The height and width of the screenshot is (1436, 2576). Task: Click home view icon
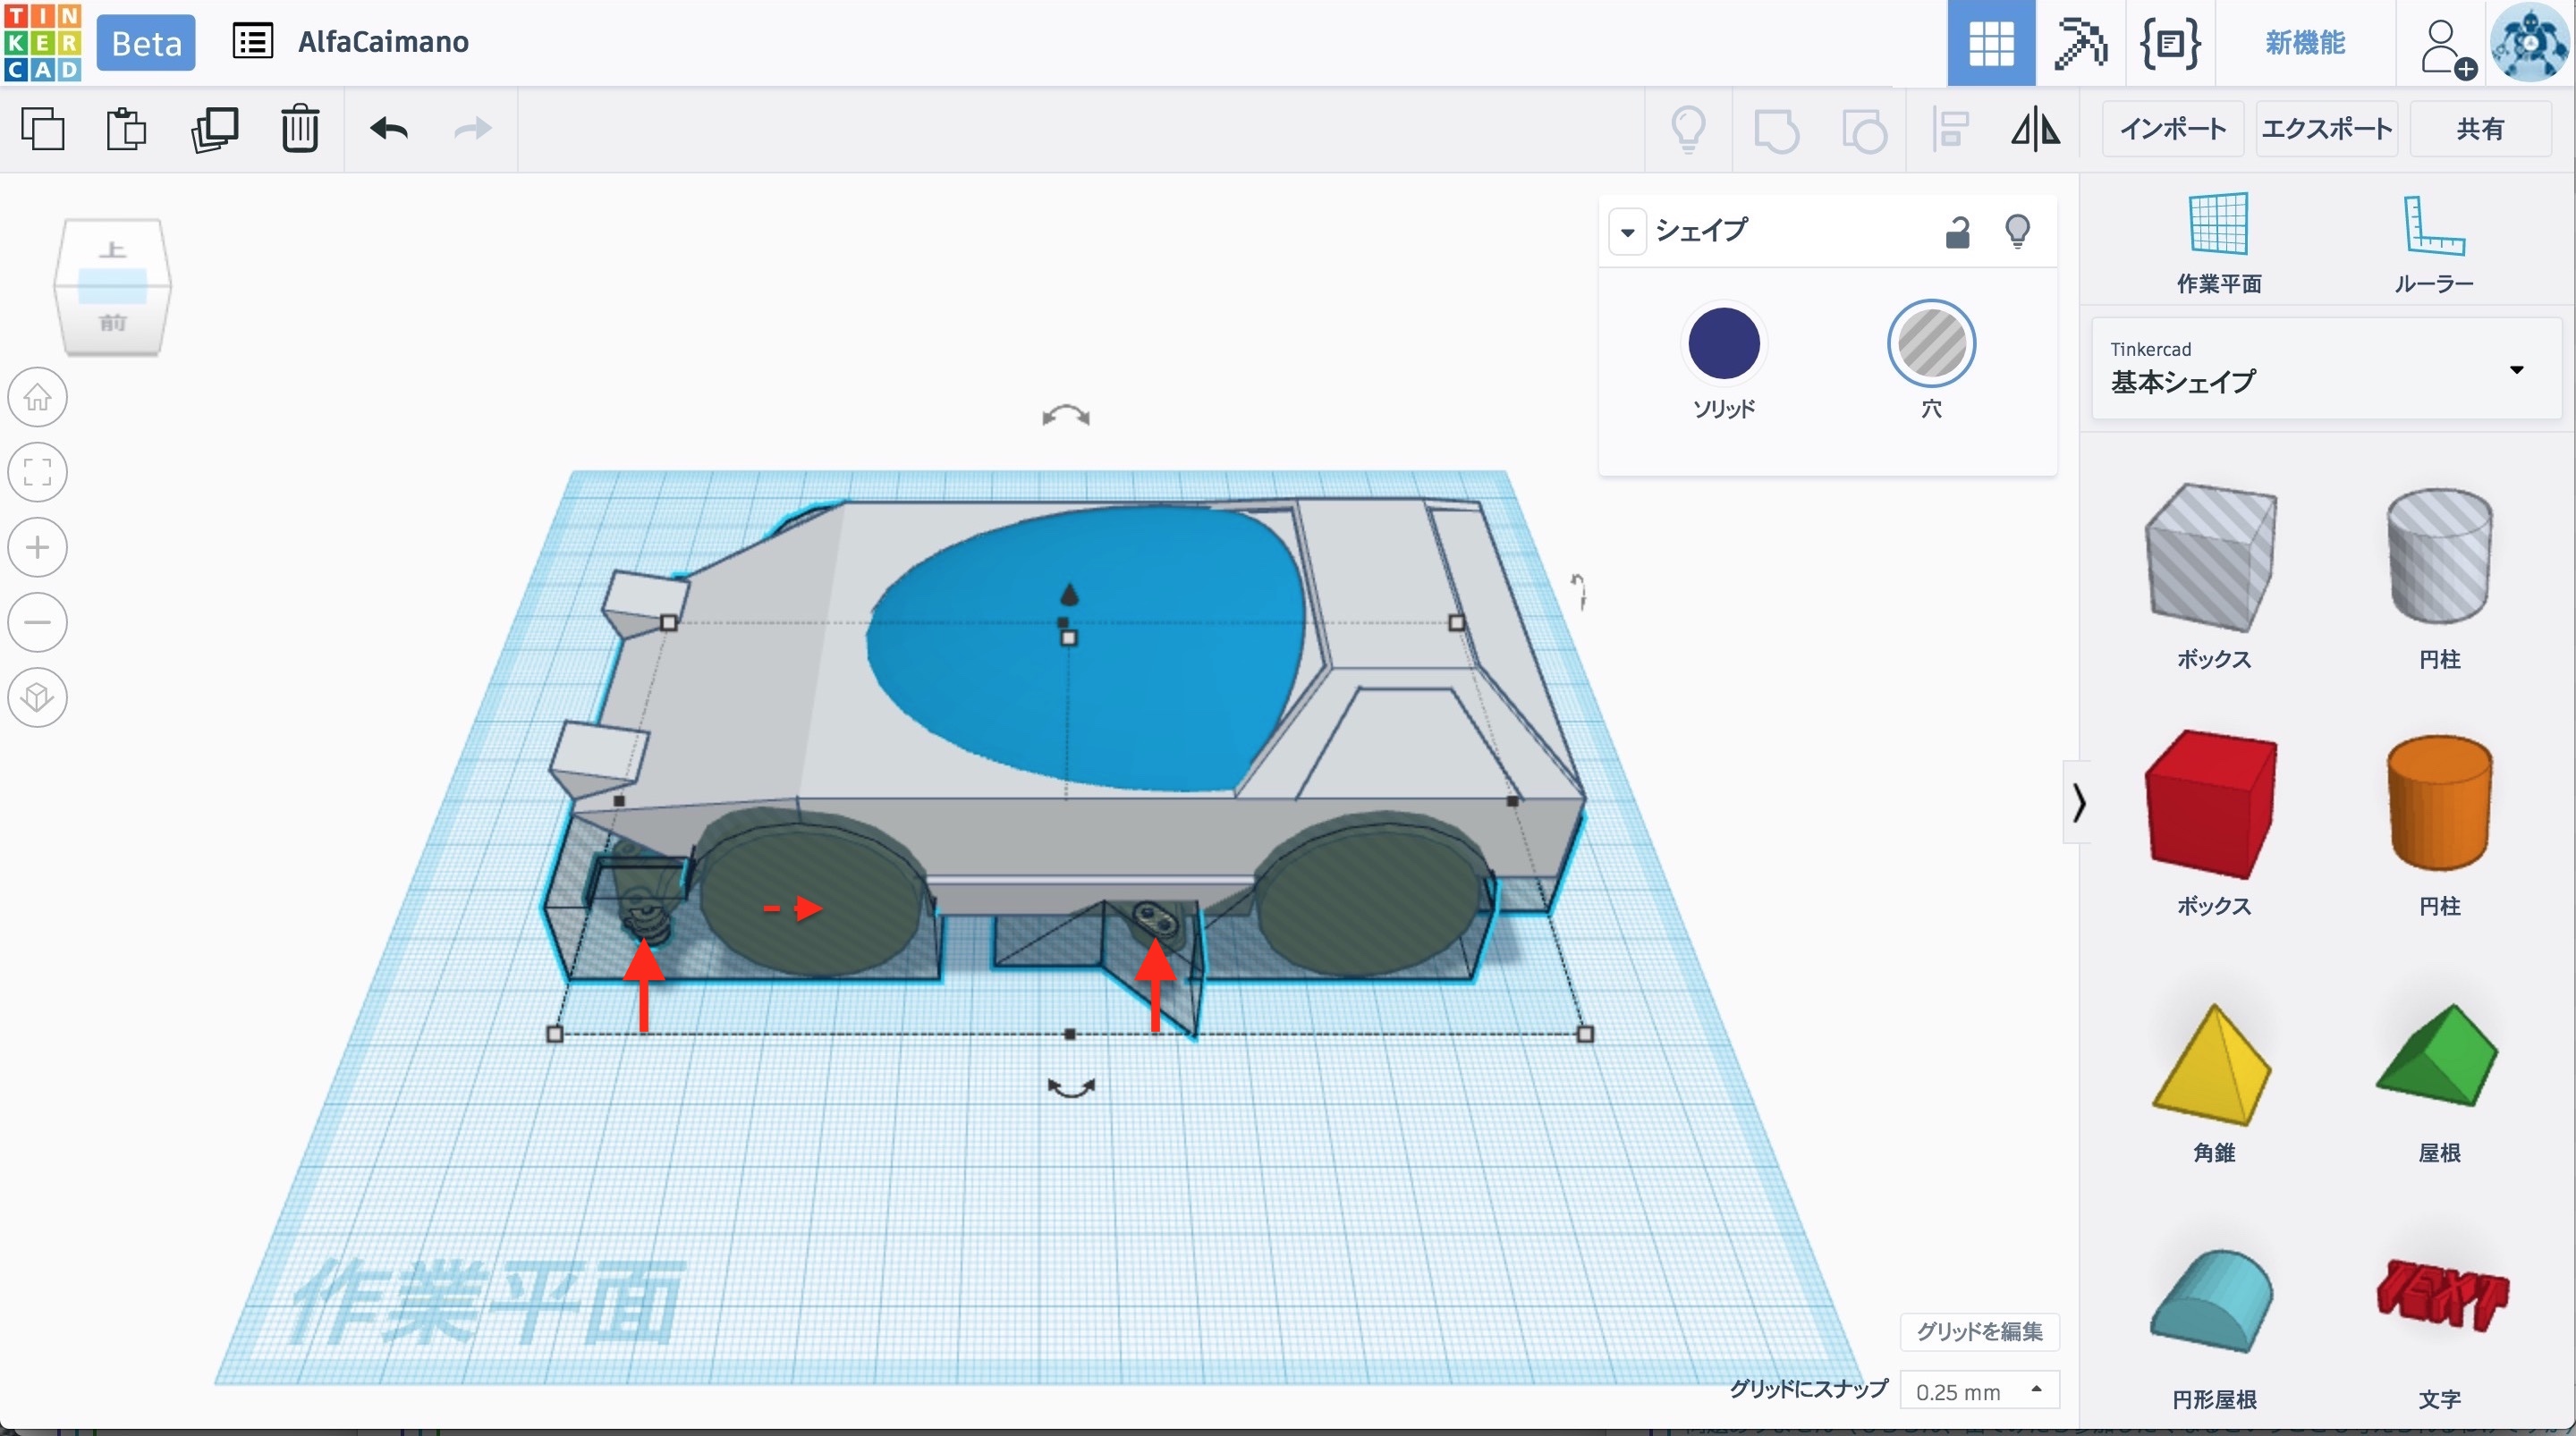[x=38, y=397]
